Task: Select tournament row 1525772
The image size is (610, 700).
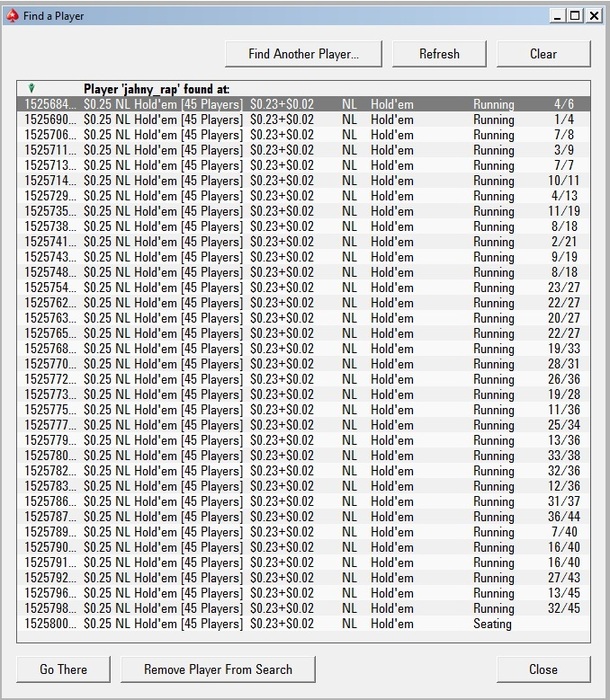Action: pyautogui.click(x=304, y=379)
